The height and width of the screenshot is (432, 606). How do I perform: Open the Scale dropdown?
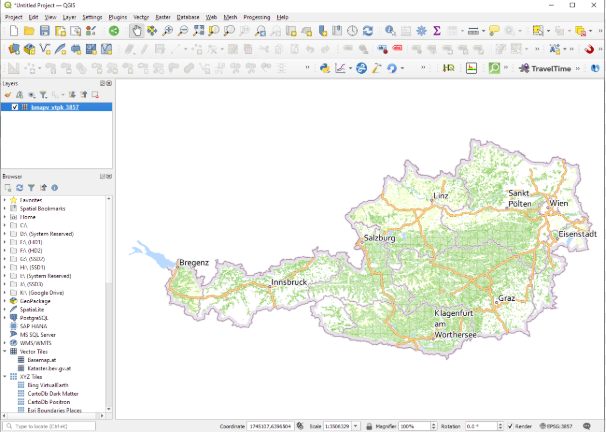tap(355, 426)
